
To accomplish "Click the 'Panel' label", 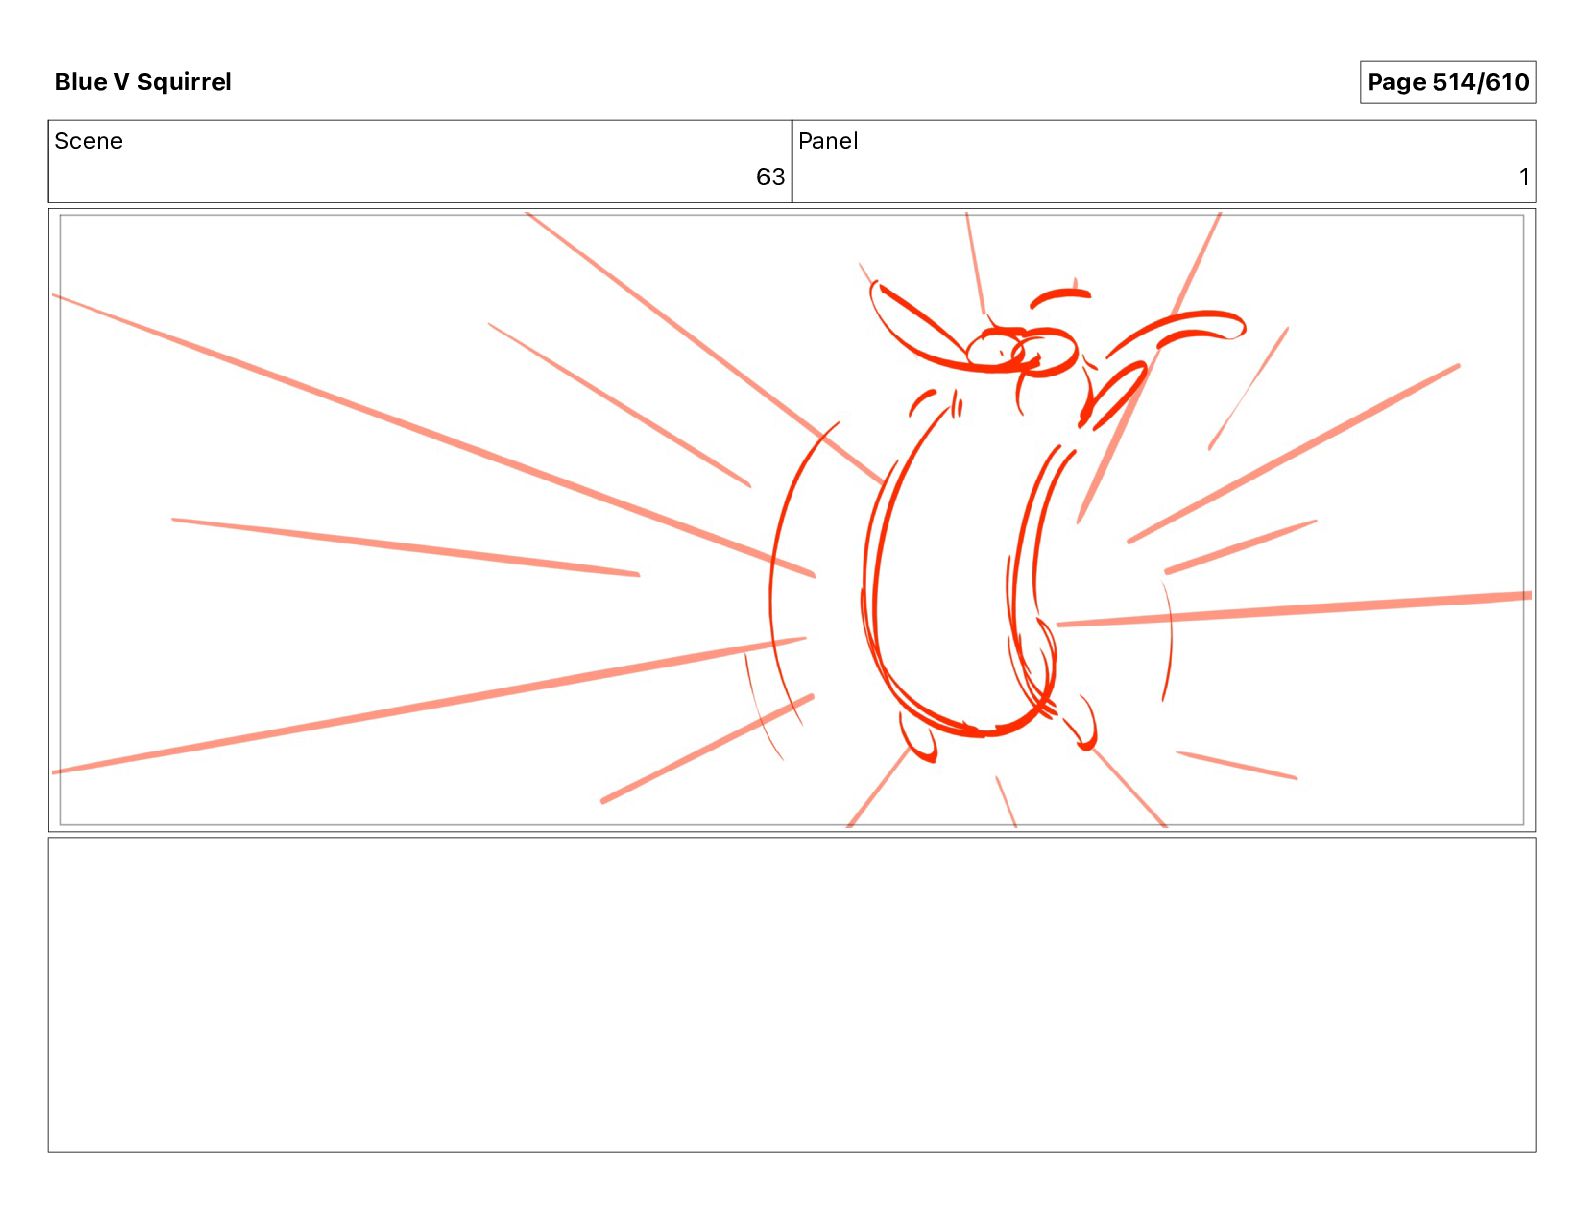I will click(828, 141).
